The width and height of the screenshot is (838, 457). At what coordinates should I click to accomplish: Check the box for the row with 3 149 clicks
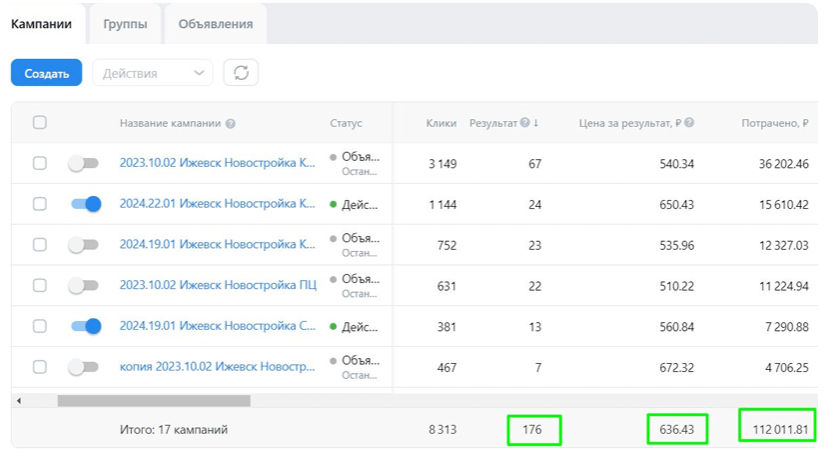tap(40, 163)
